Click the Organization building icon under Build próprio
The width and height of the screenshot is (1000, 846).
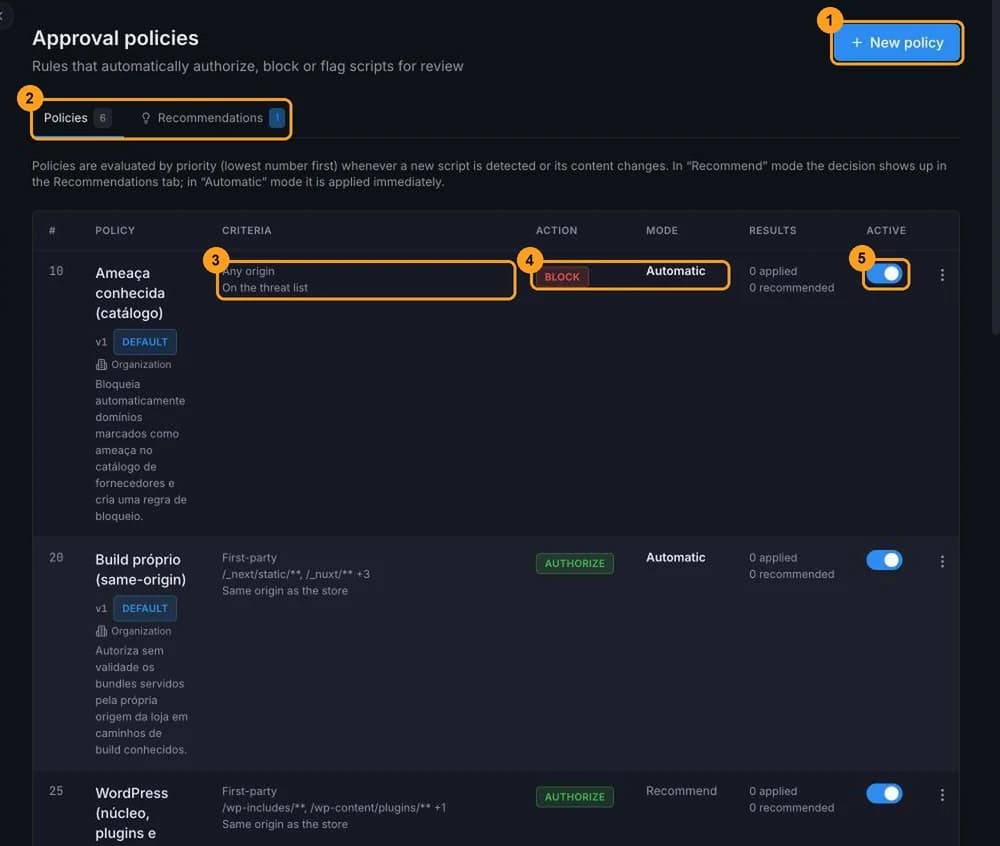pyautogui.click(x=101, y=631)
